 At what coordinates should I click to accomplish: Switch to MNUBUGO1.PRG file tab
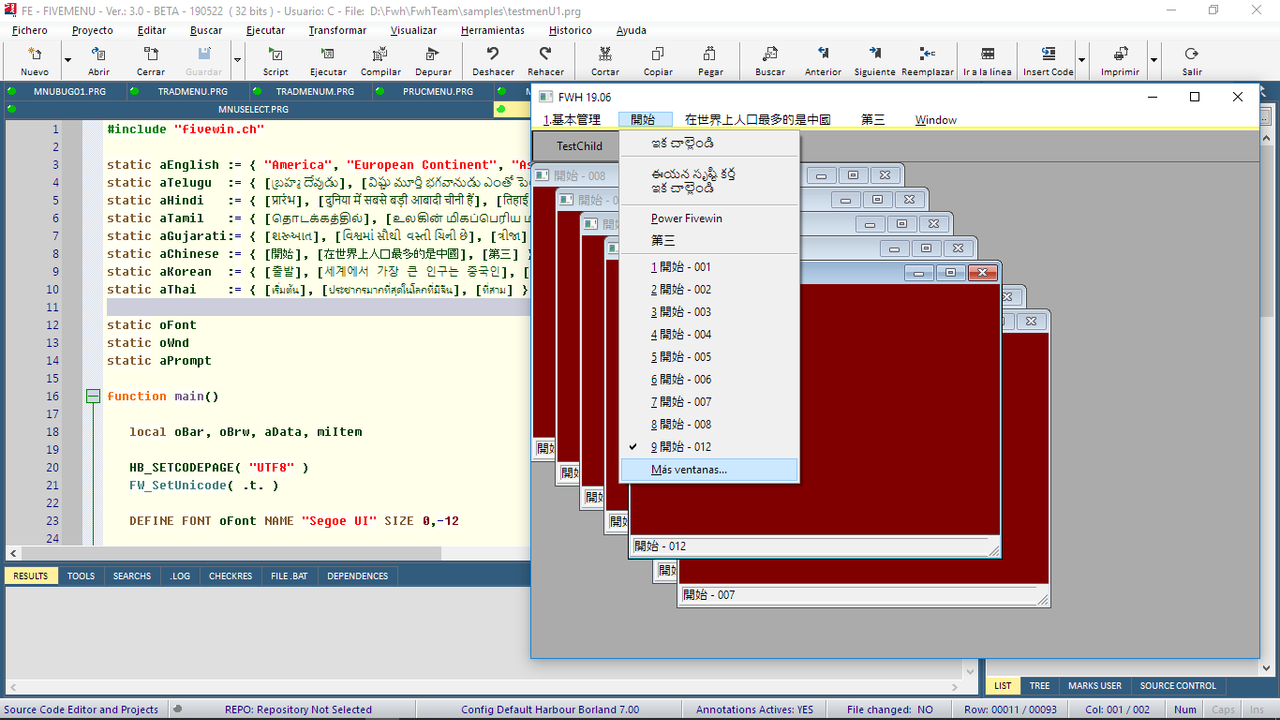point(69,91)
